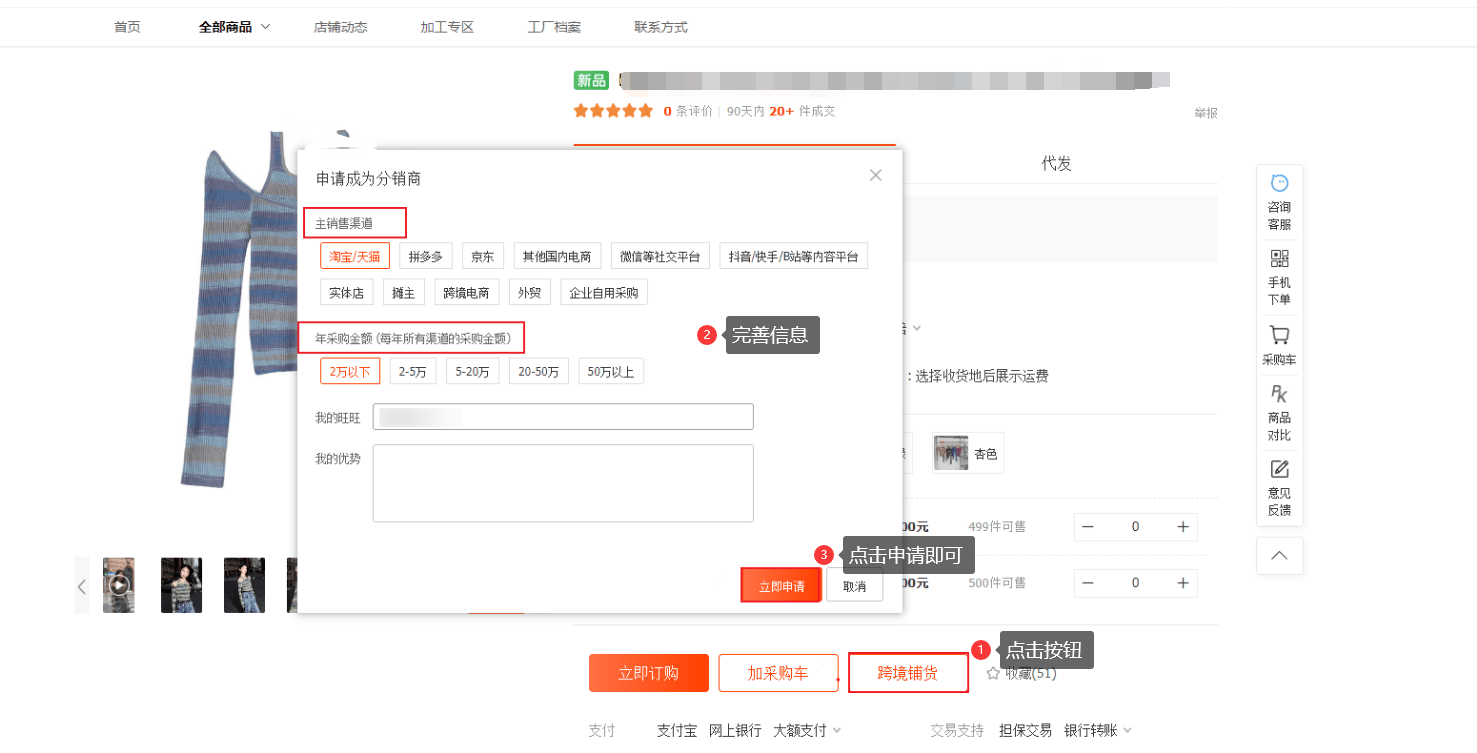Select the 杏色 color swatch
Image resolution: width=1477 pixels, height=753 pixels.
click(x=968, y=453)
